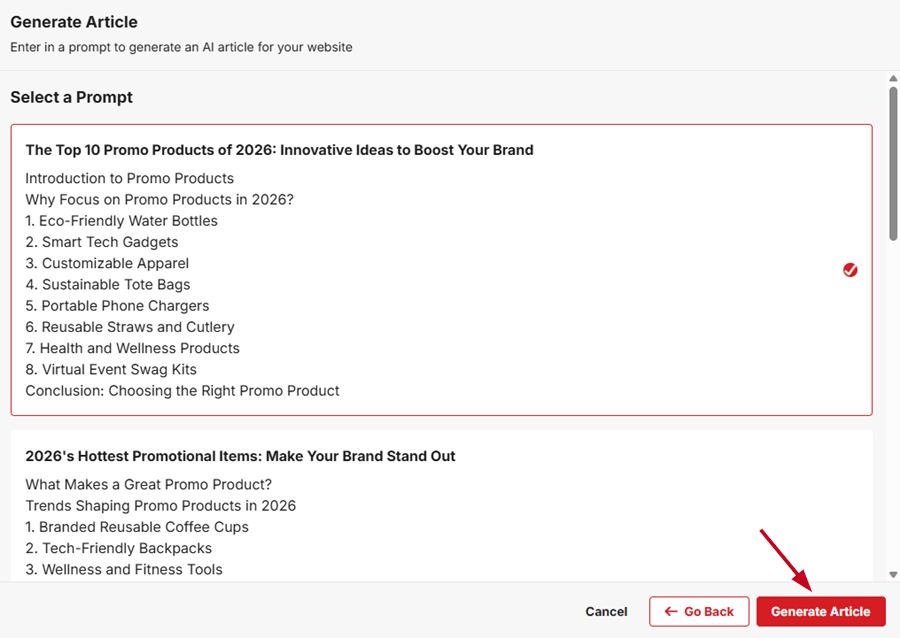Click the "Wellness and Fitness Tools" entry
The height and width of the screenshot is (638, 900).
pos(124,569)
